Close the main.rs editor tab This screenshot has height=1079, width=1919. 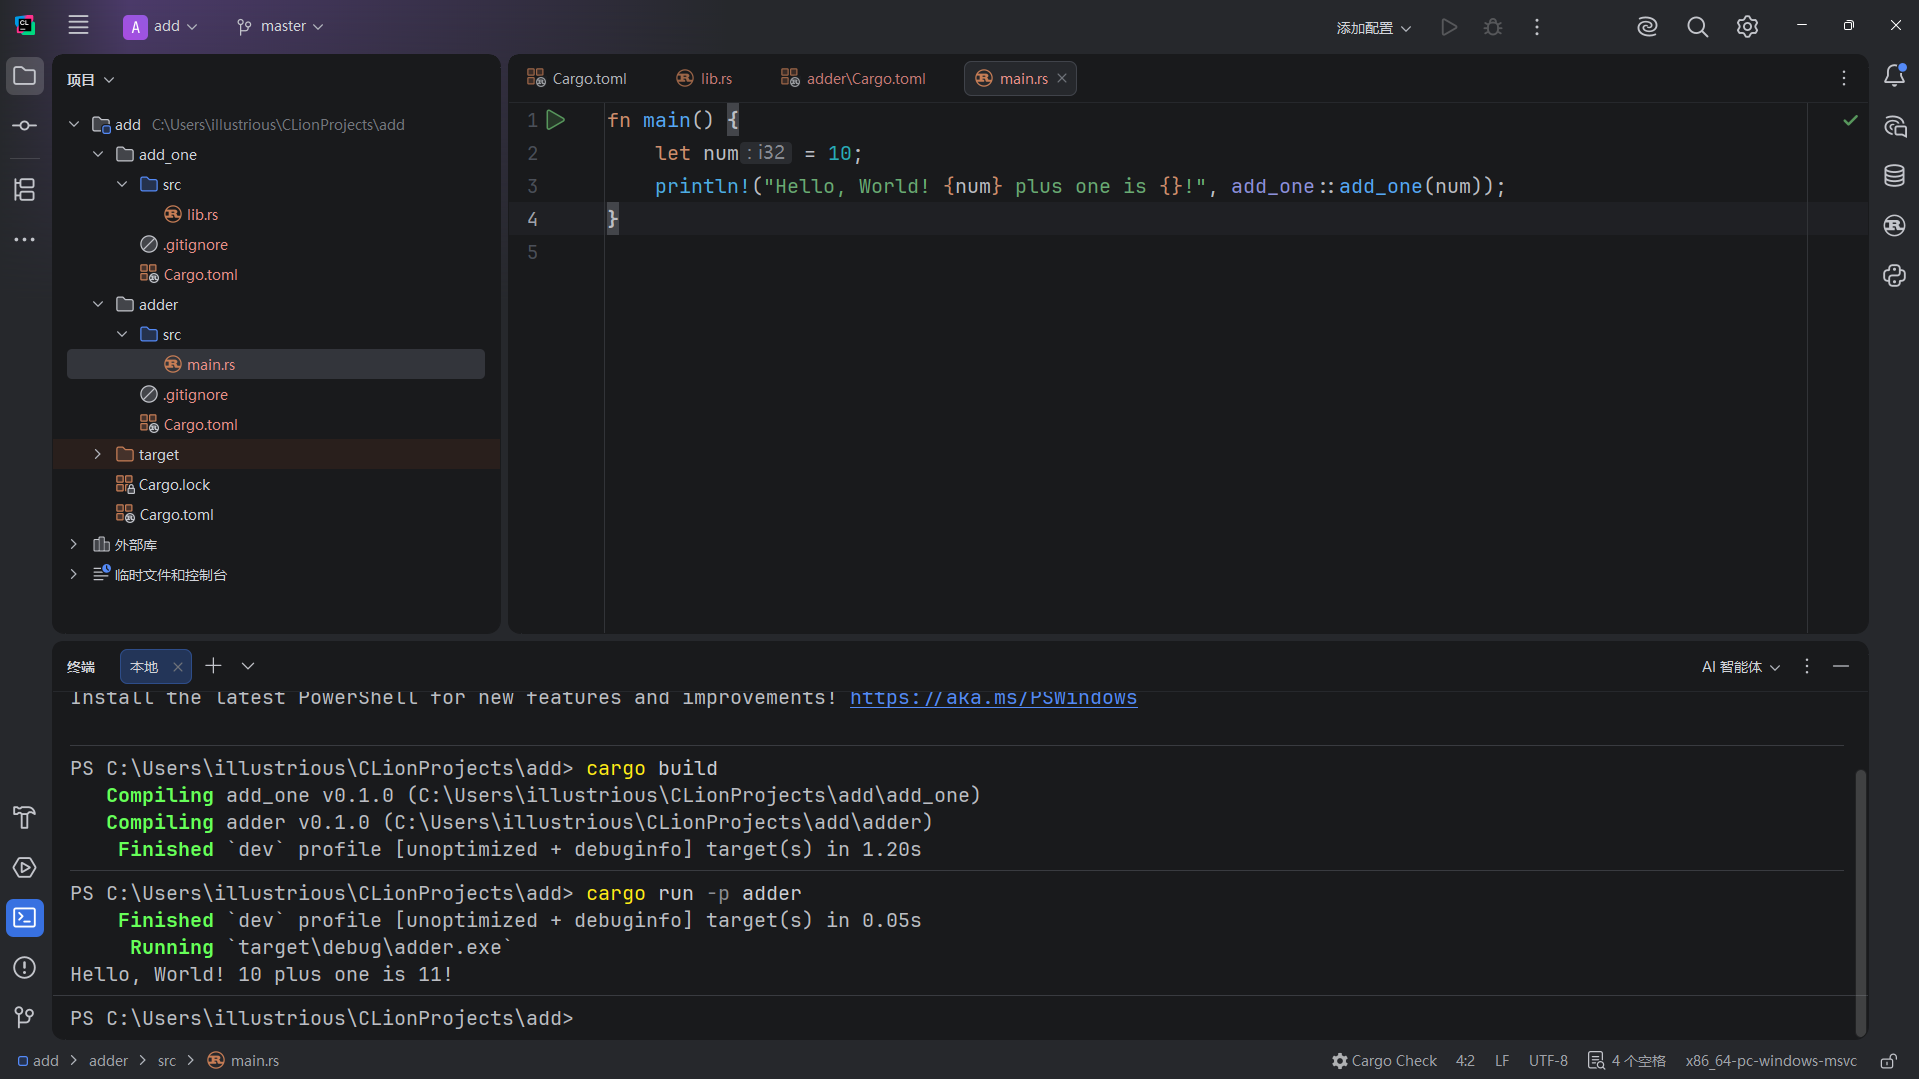click(1062, 78)
